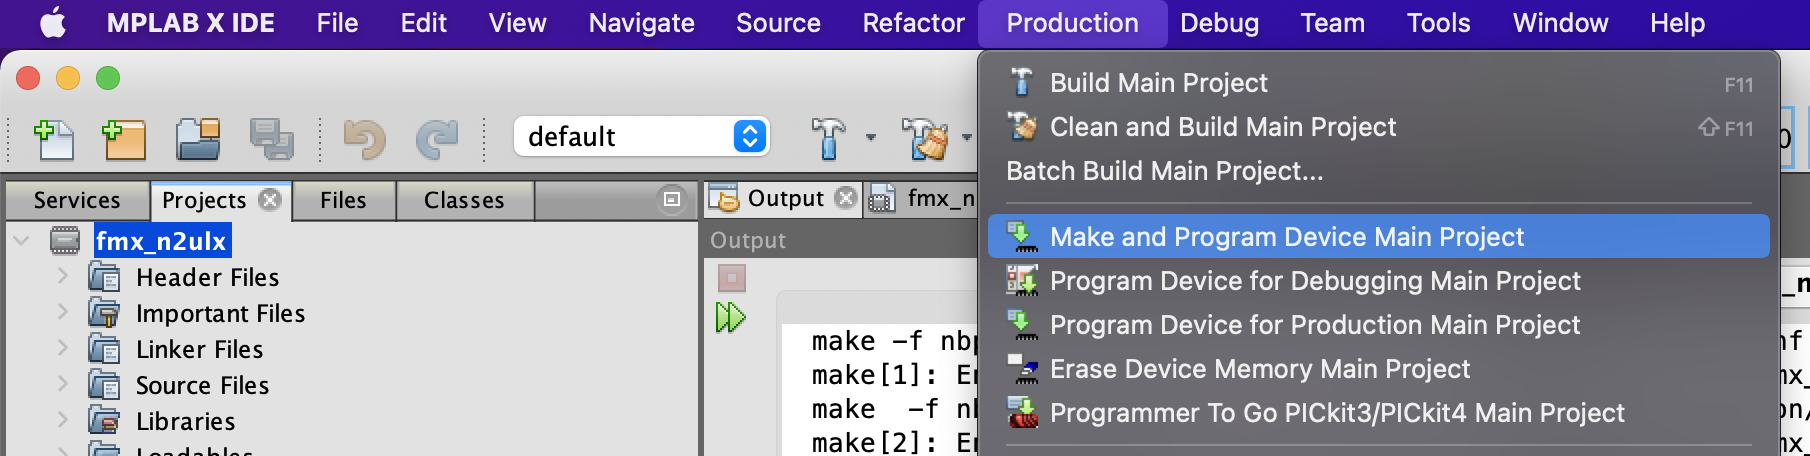
Task: Click the Open Project toolbar icon
Action: pyautogui.click(x=198, y=139)
